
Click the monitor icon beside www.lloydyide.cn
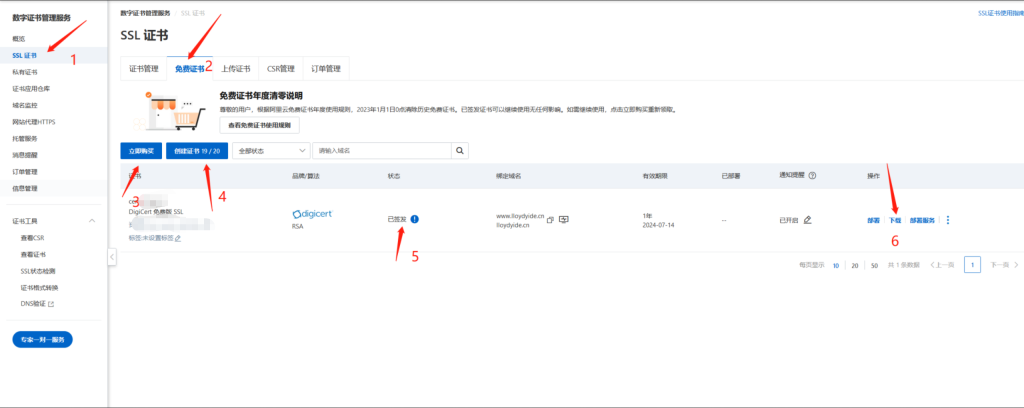[x=564, y=219]
